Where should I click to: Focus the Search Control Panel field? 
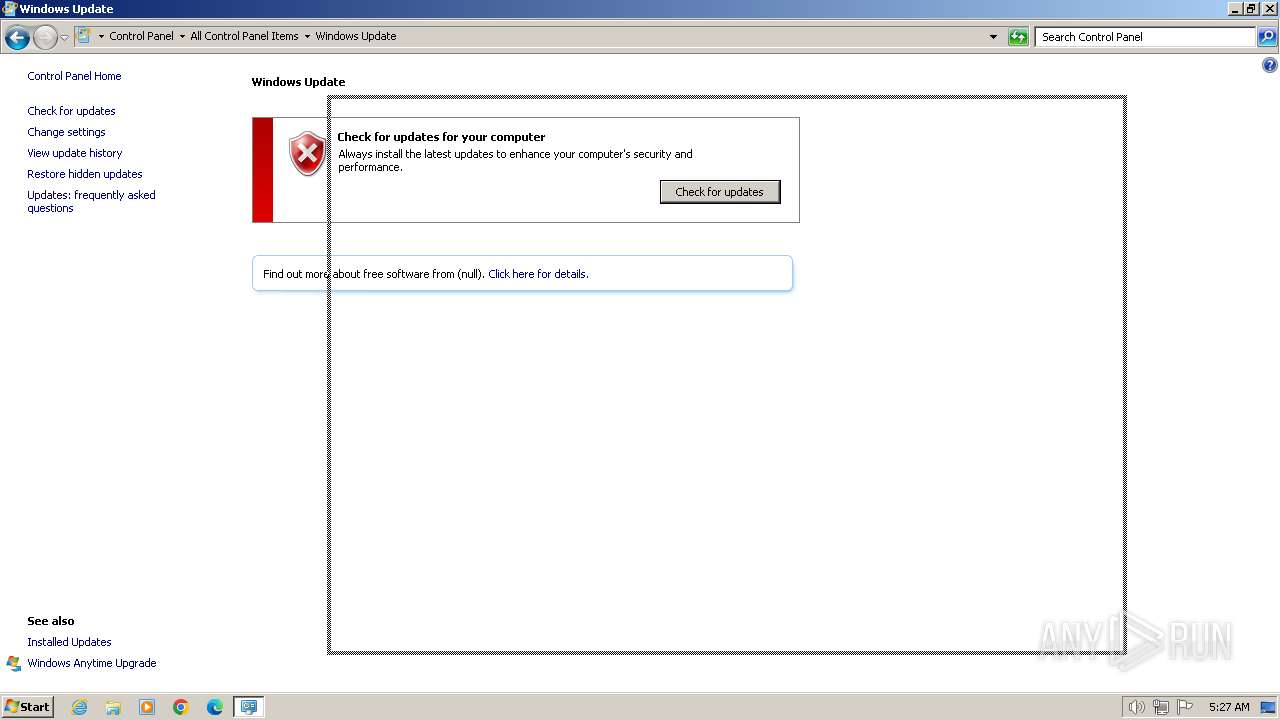pos(1145,37)
